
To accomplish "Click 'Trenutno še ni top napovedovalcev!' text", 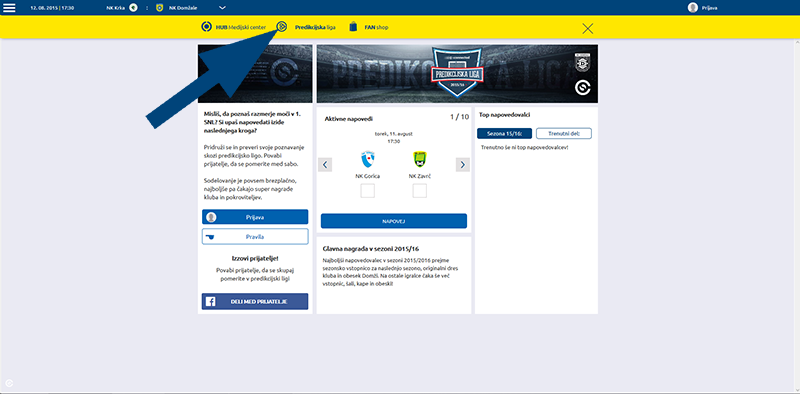I will click(525, 147).
